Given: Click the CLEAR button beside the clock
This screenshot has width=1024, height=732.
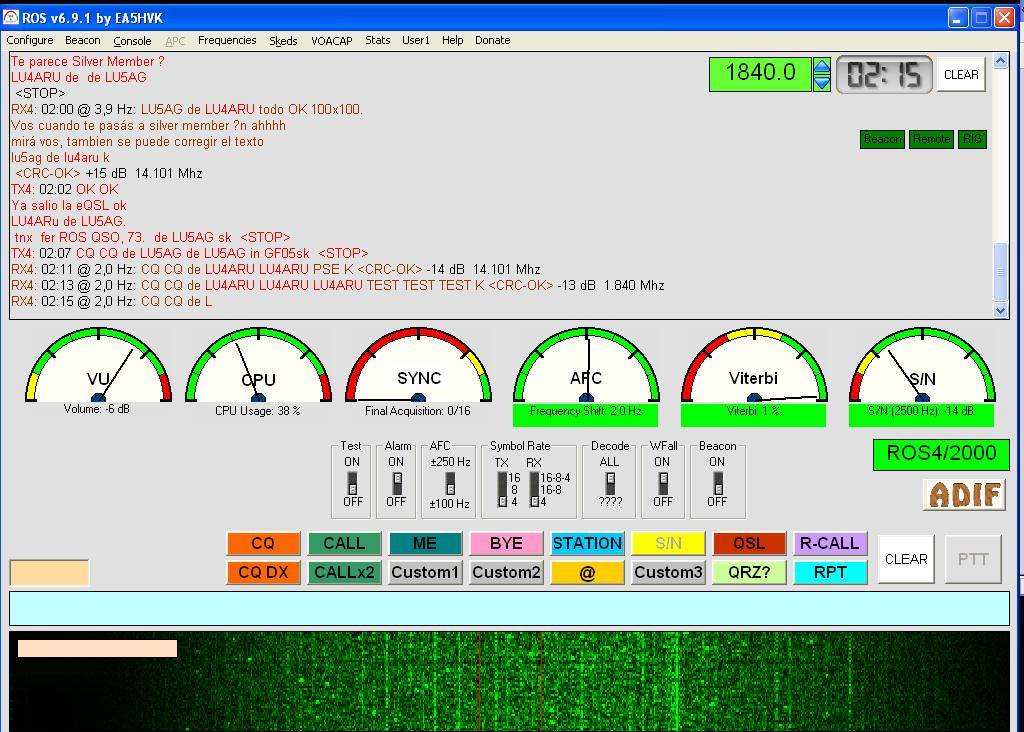Looking at the screenshot, I should [961, 74].
